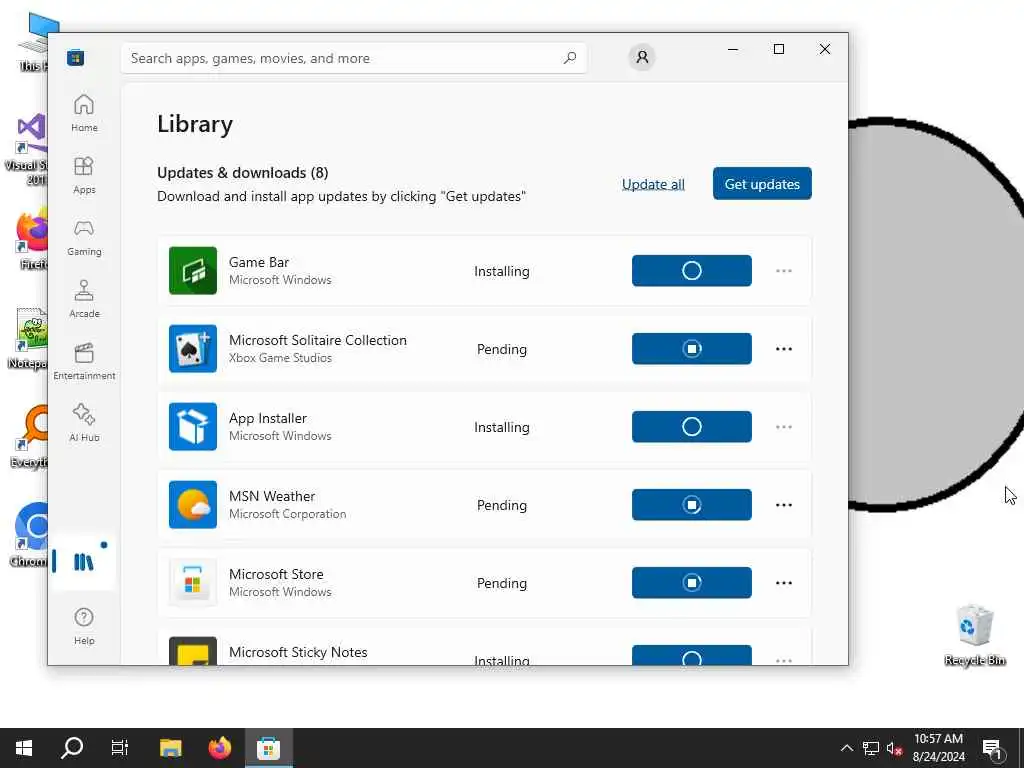
Task: Click the Microsoft Store logo icon
Action: [x=76, y=58]
